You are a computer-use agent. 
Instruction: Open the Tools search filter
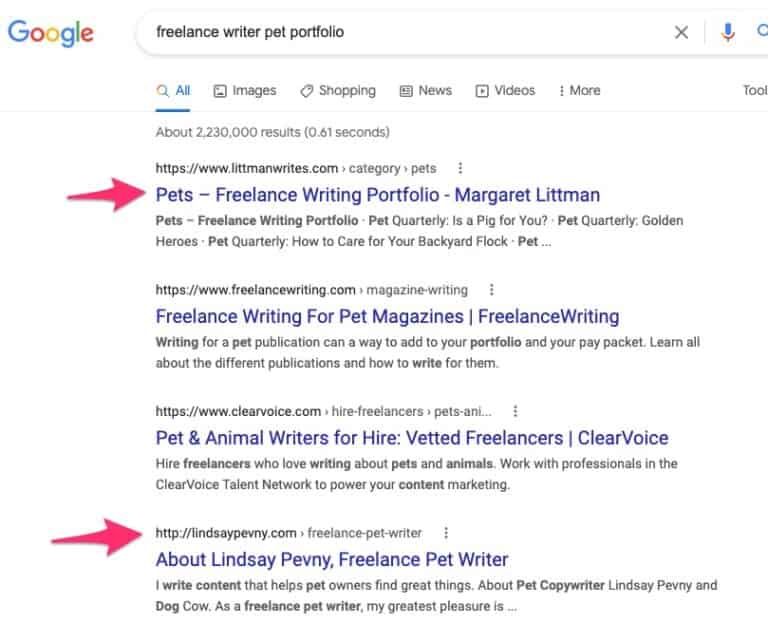[755, 91]
